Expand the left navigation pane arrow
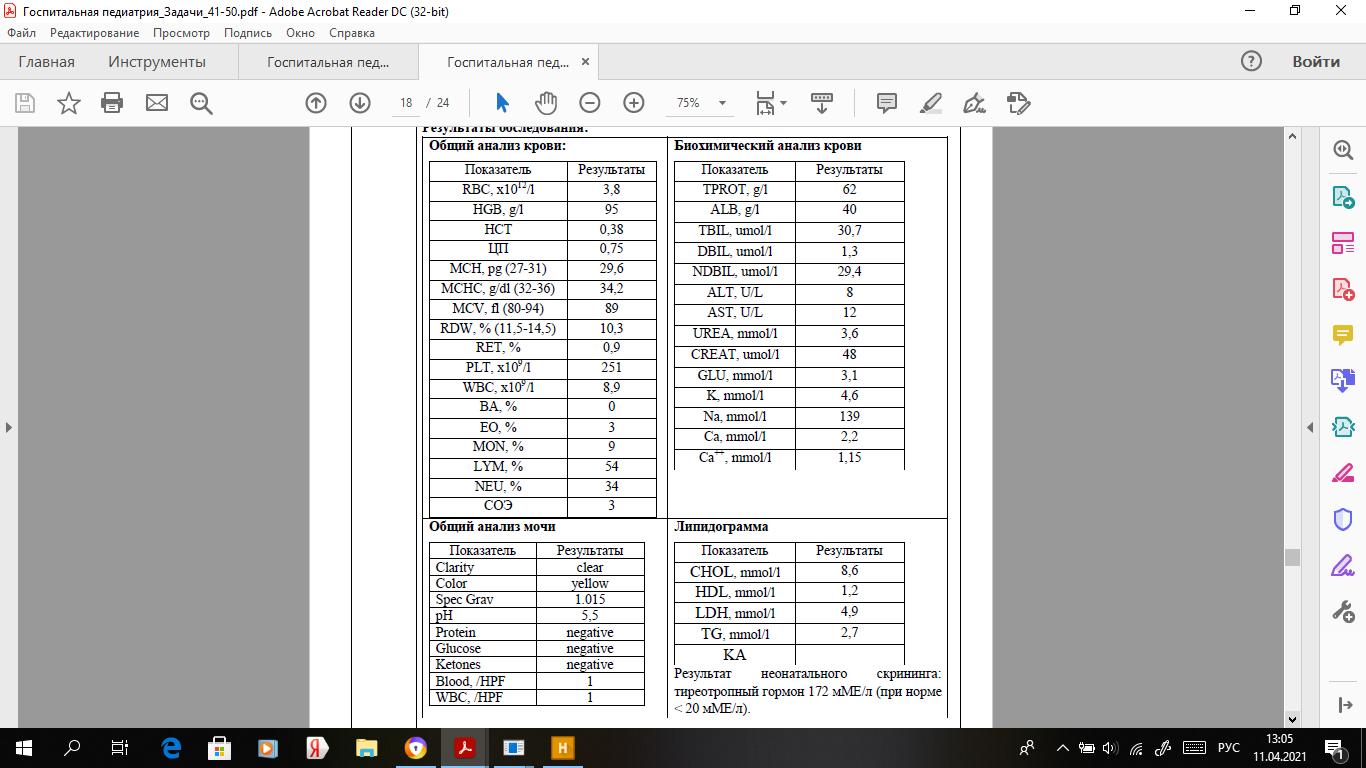Viewport: 1366px width, 768px height. (9, 427)
